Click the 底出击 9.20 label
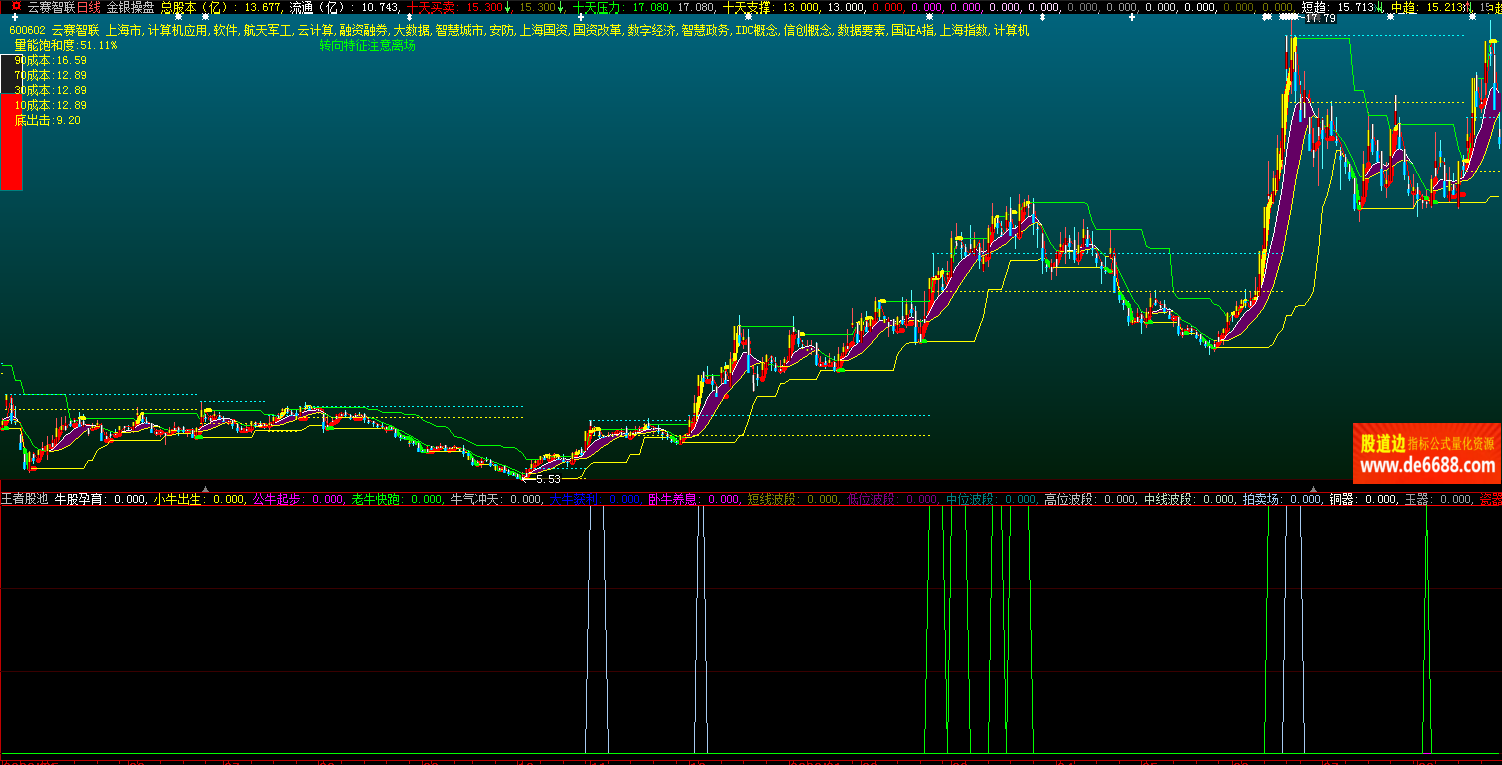Screen dimensions: 1502x765 click(x=47, y=120)
